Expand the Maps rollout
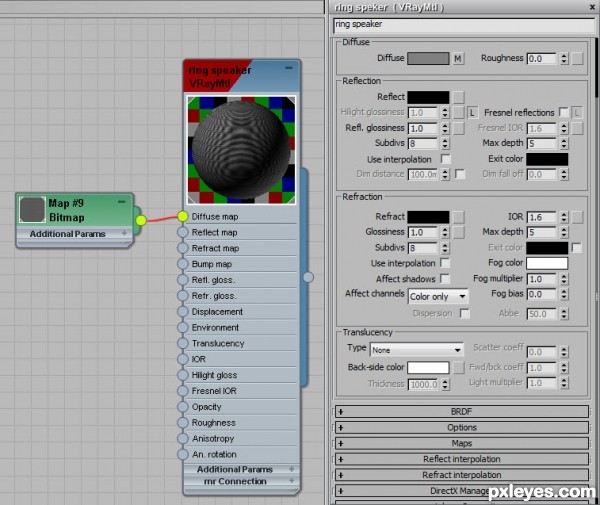Screen dimensions: 600x505 click(x=462, y=443)
